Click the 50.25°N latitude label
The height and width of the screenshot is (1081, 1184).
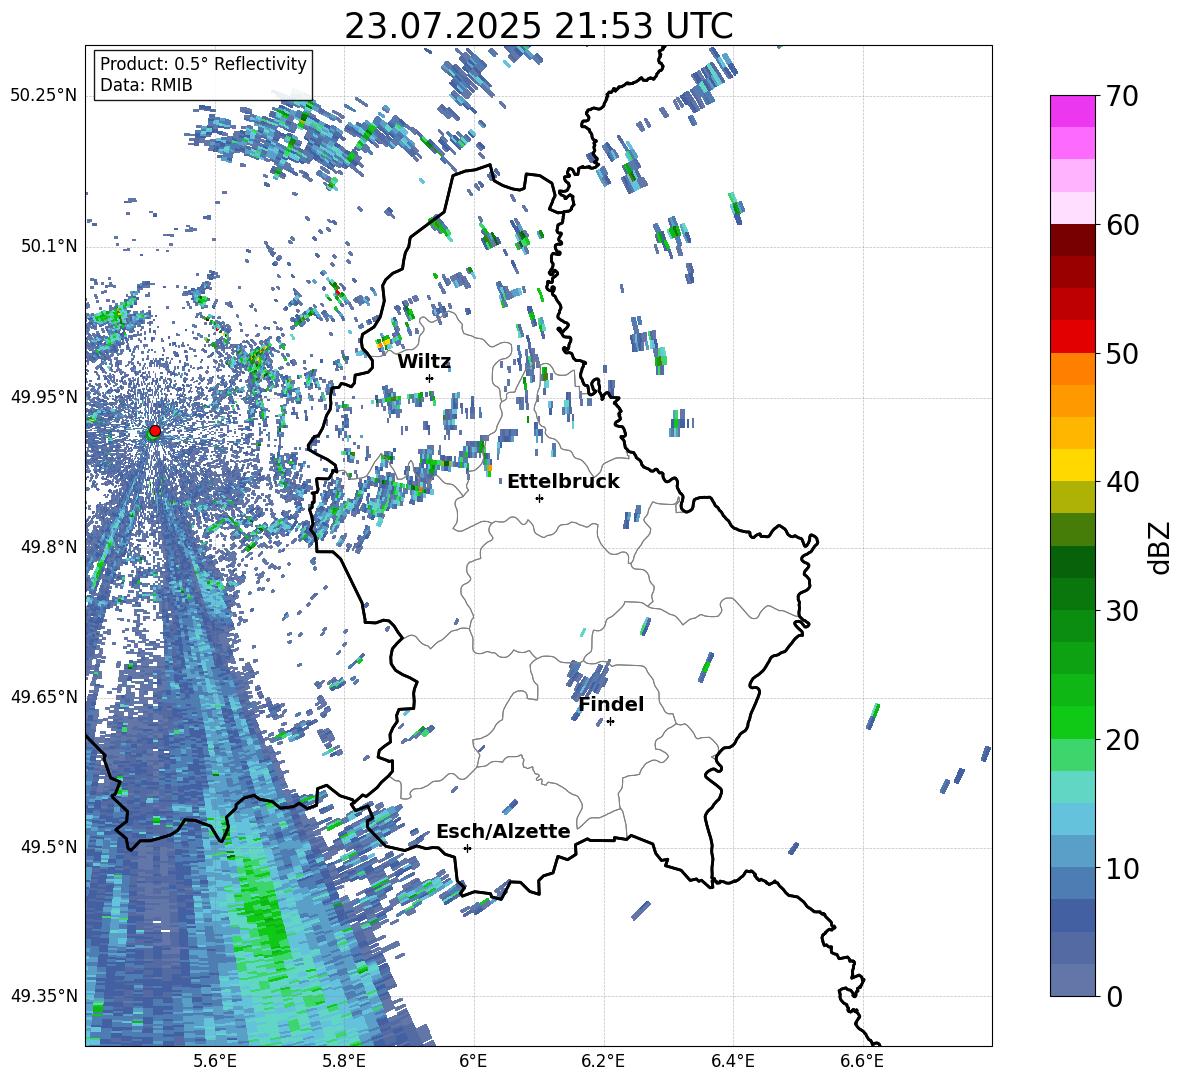[x=43, y=96]
